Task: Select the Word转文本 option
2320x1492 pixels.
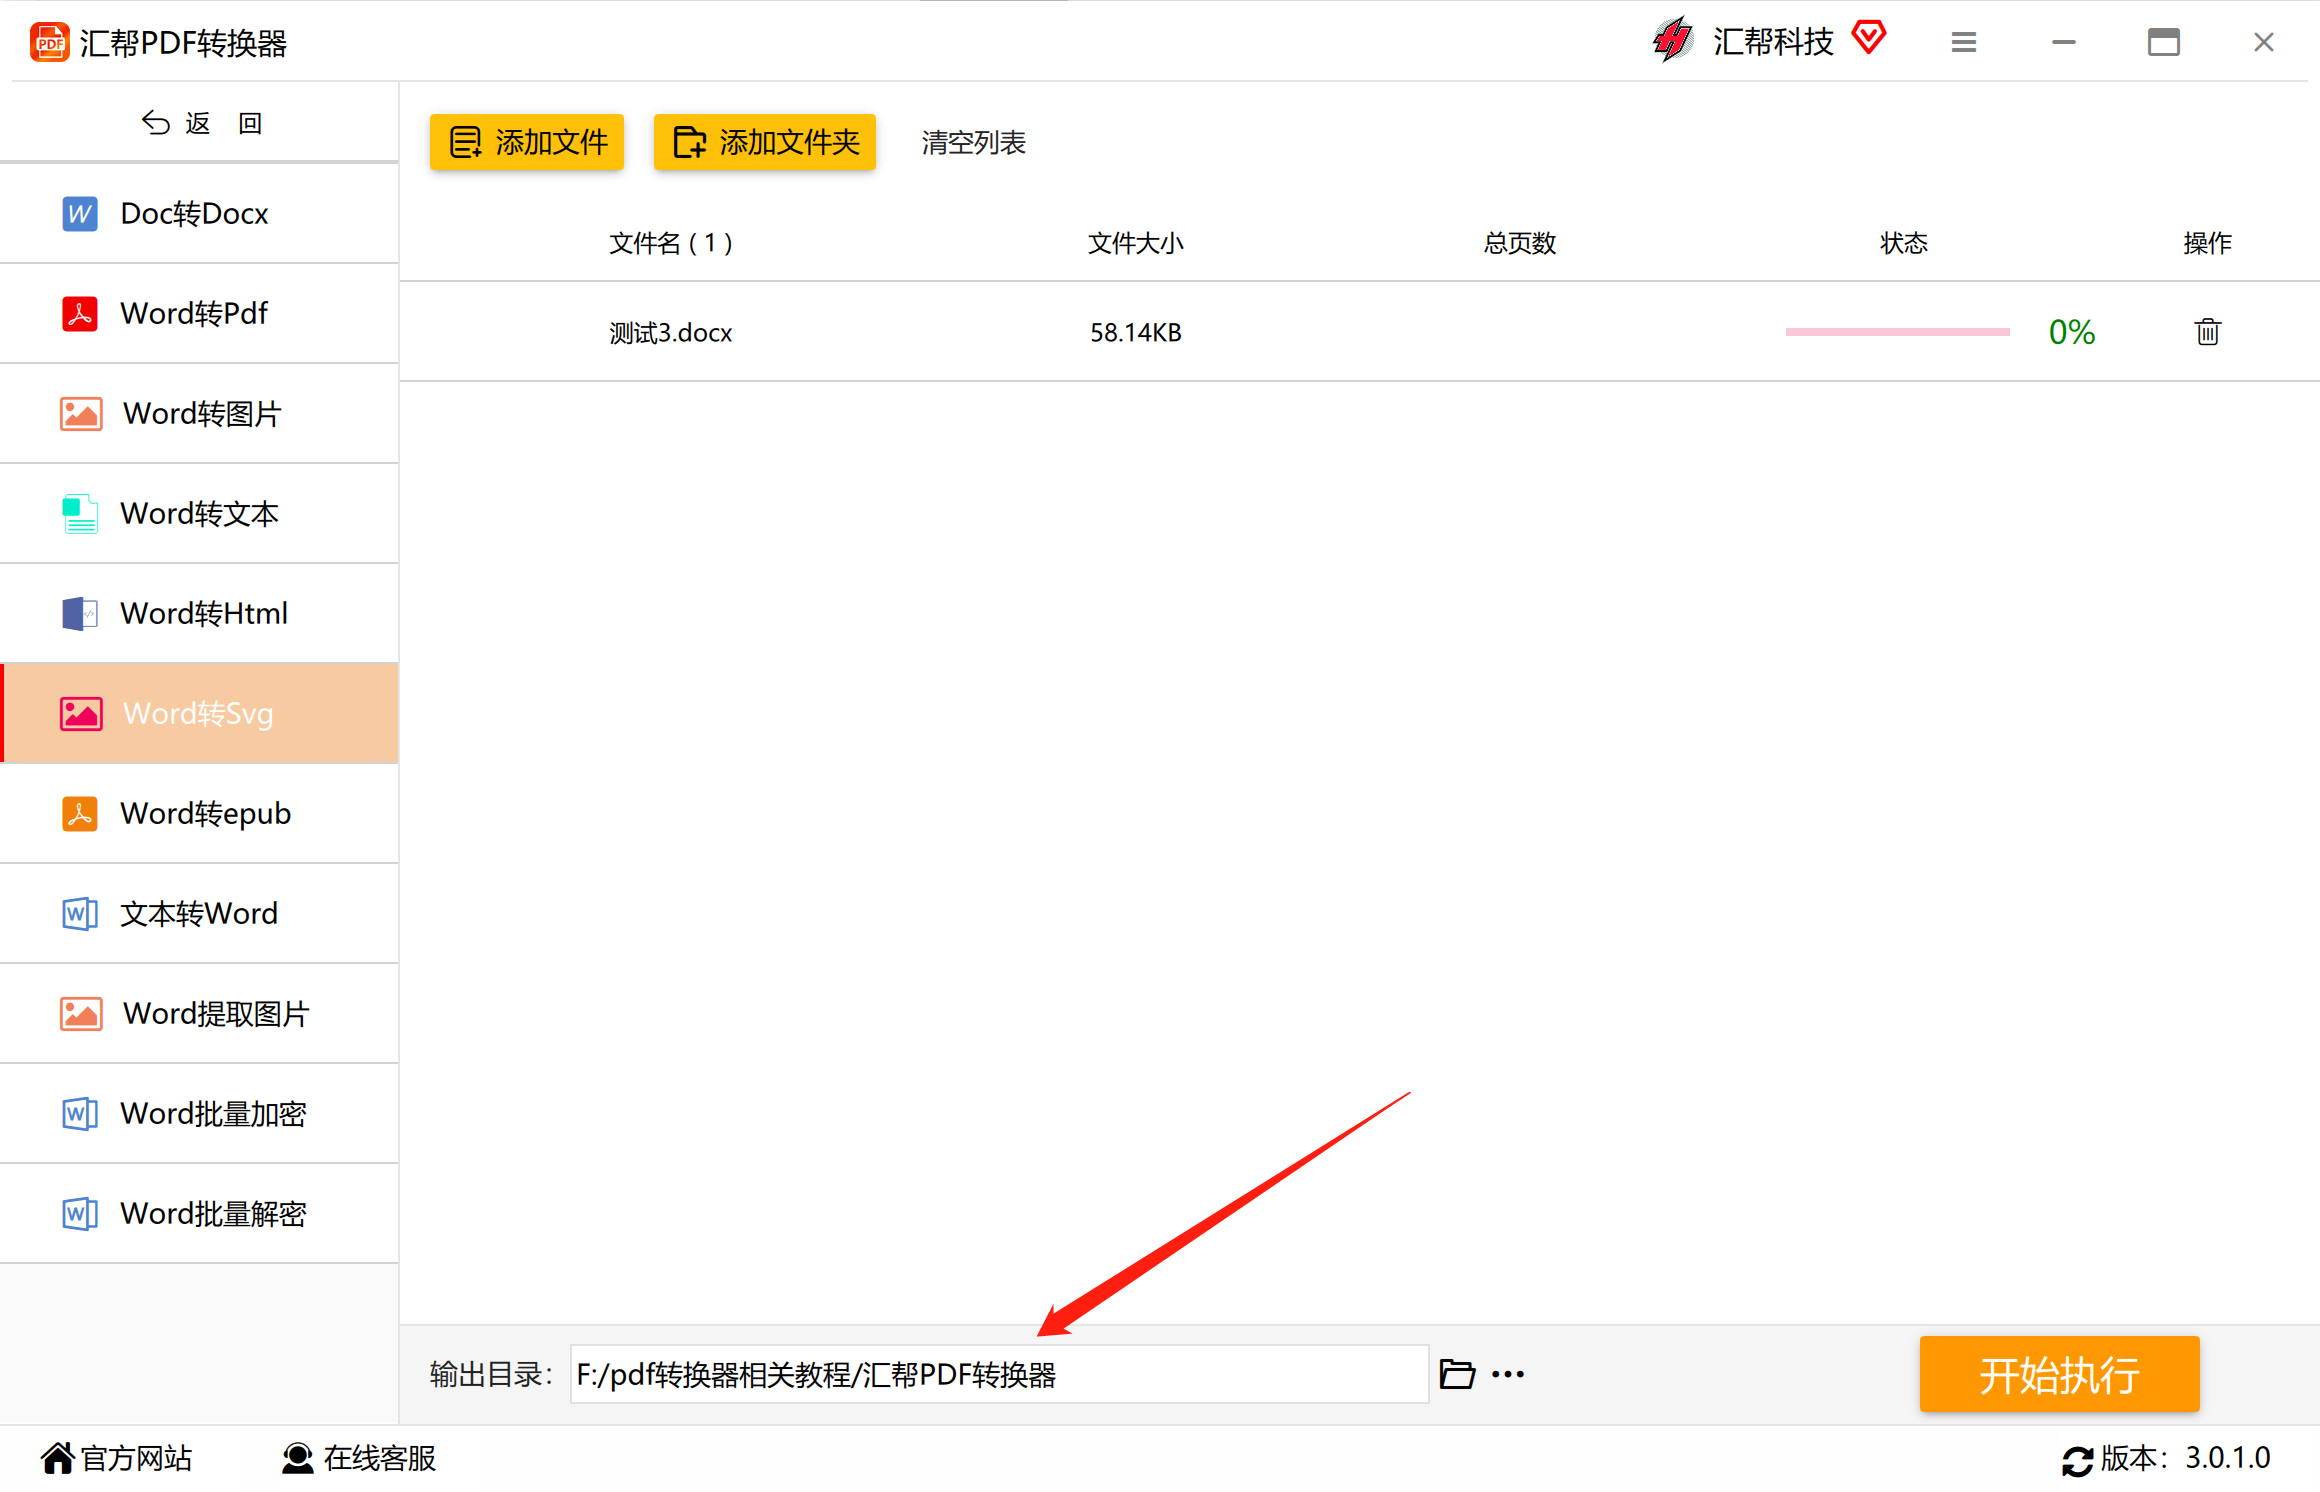Action: (200, 514)
